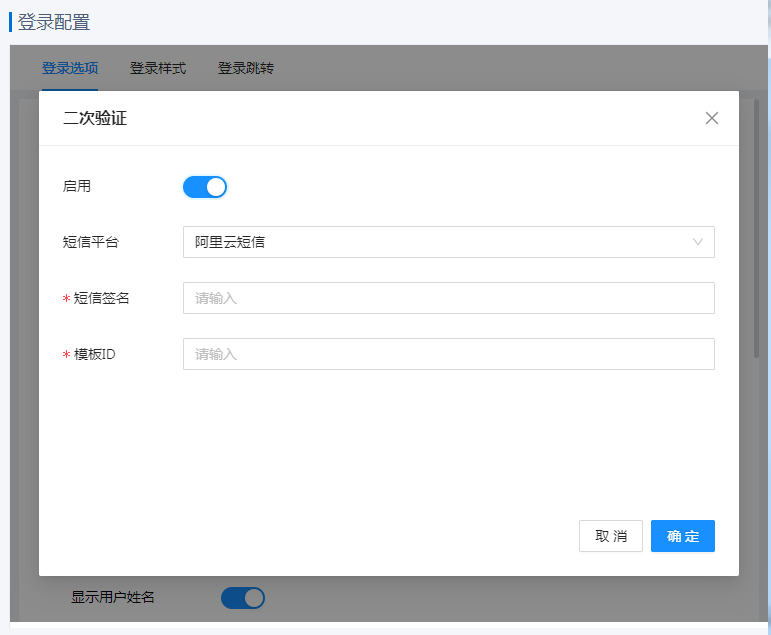Toggle the 显示用户姓名 switch
Image resolution: width=771 pixels, height=635 pixels.
tap(242, 598)
